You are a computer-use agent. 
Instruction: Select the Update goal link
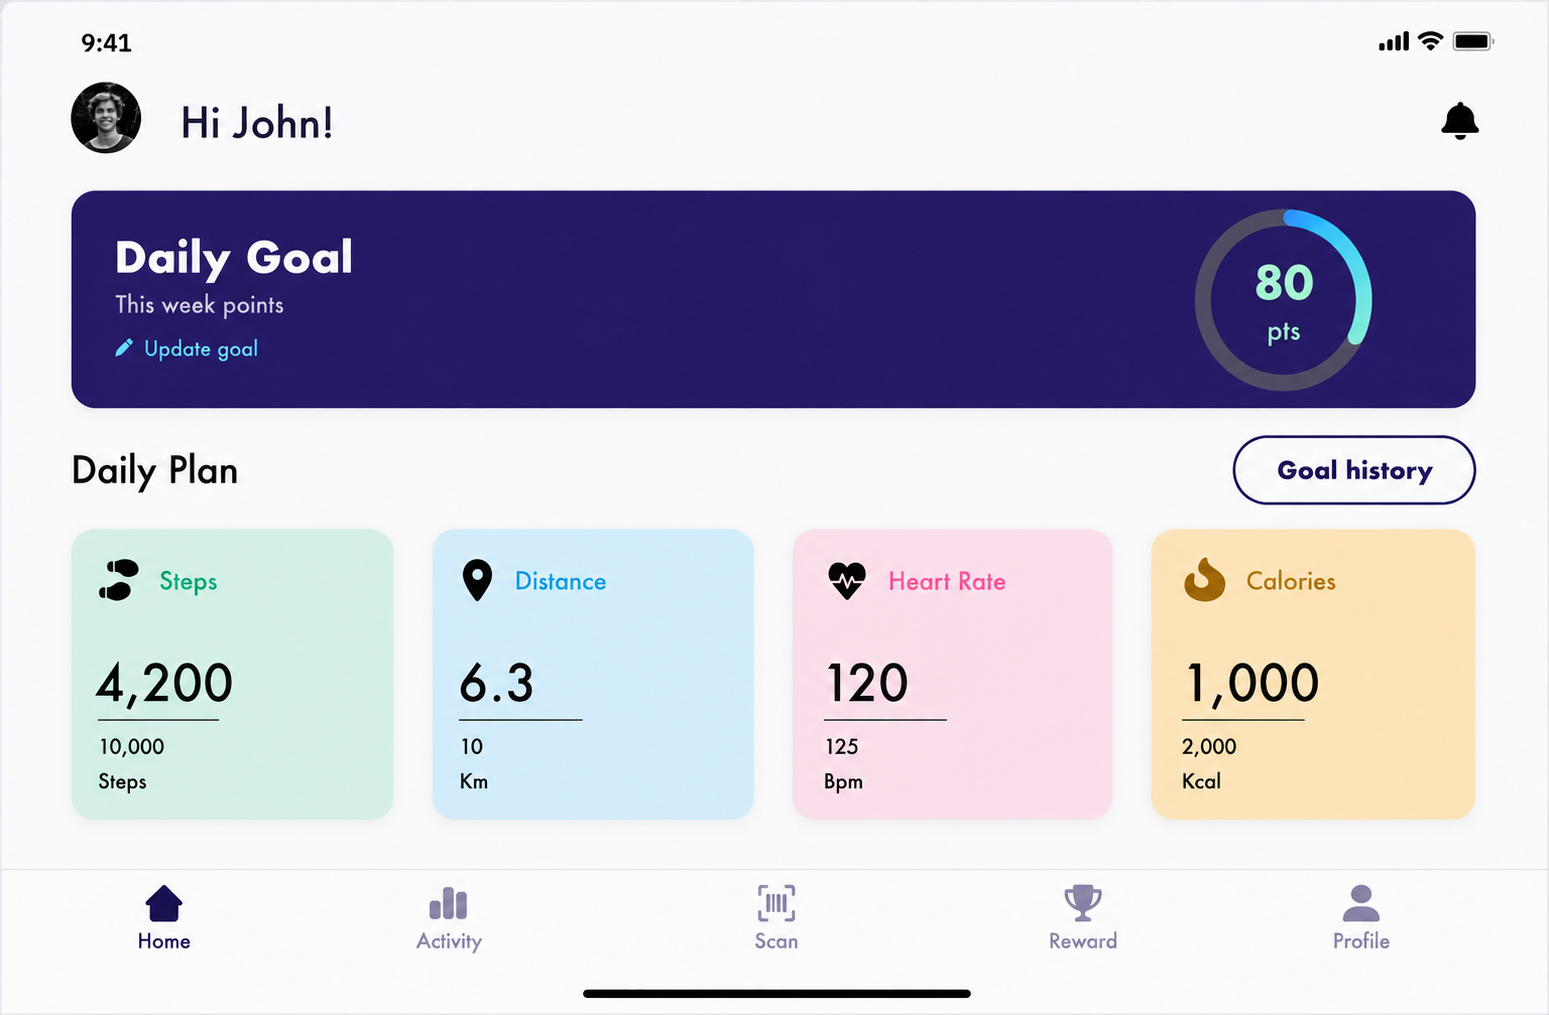201,348
